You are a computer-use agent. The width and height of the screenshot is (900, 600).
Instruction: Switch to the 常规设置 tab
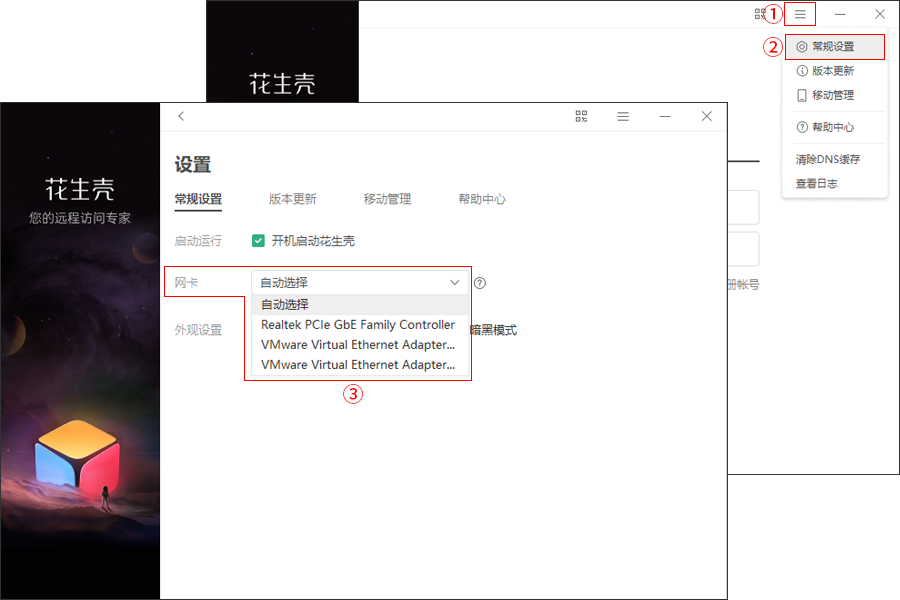pos(198,199)
